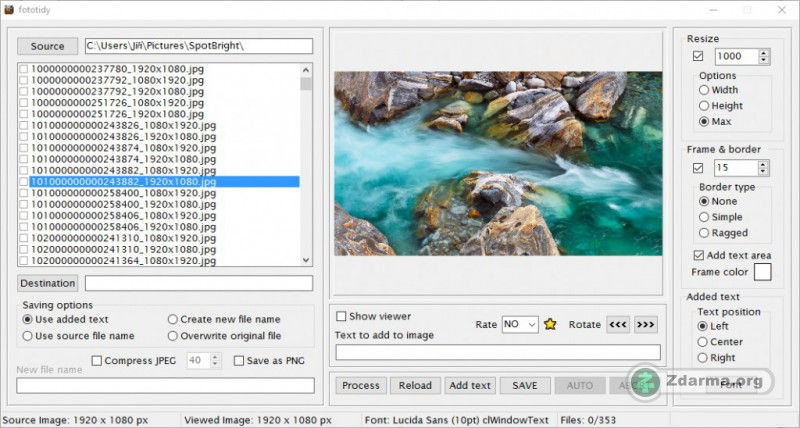This screenshot has width=800, height=428.
Task: Select Width resize option
Action: 704,90
